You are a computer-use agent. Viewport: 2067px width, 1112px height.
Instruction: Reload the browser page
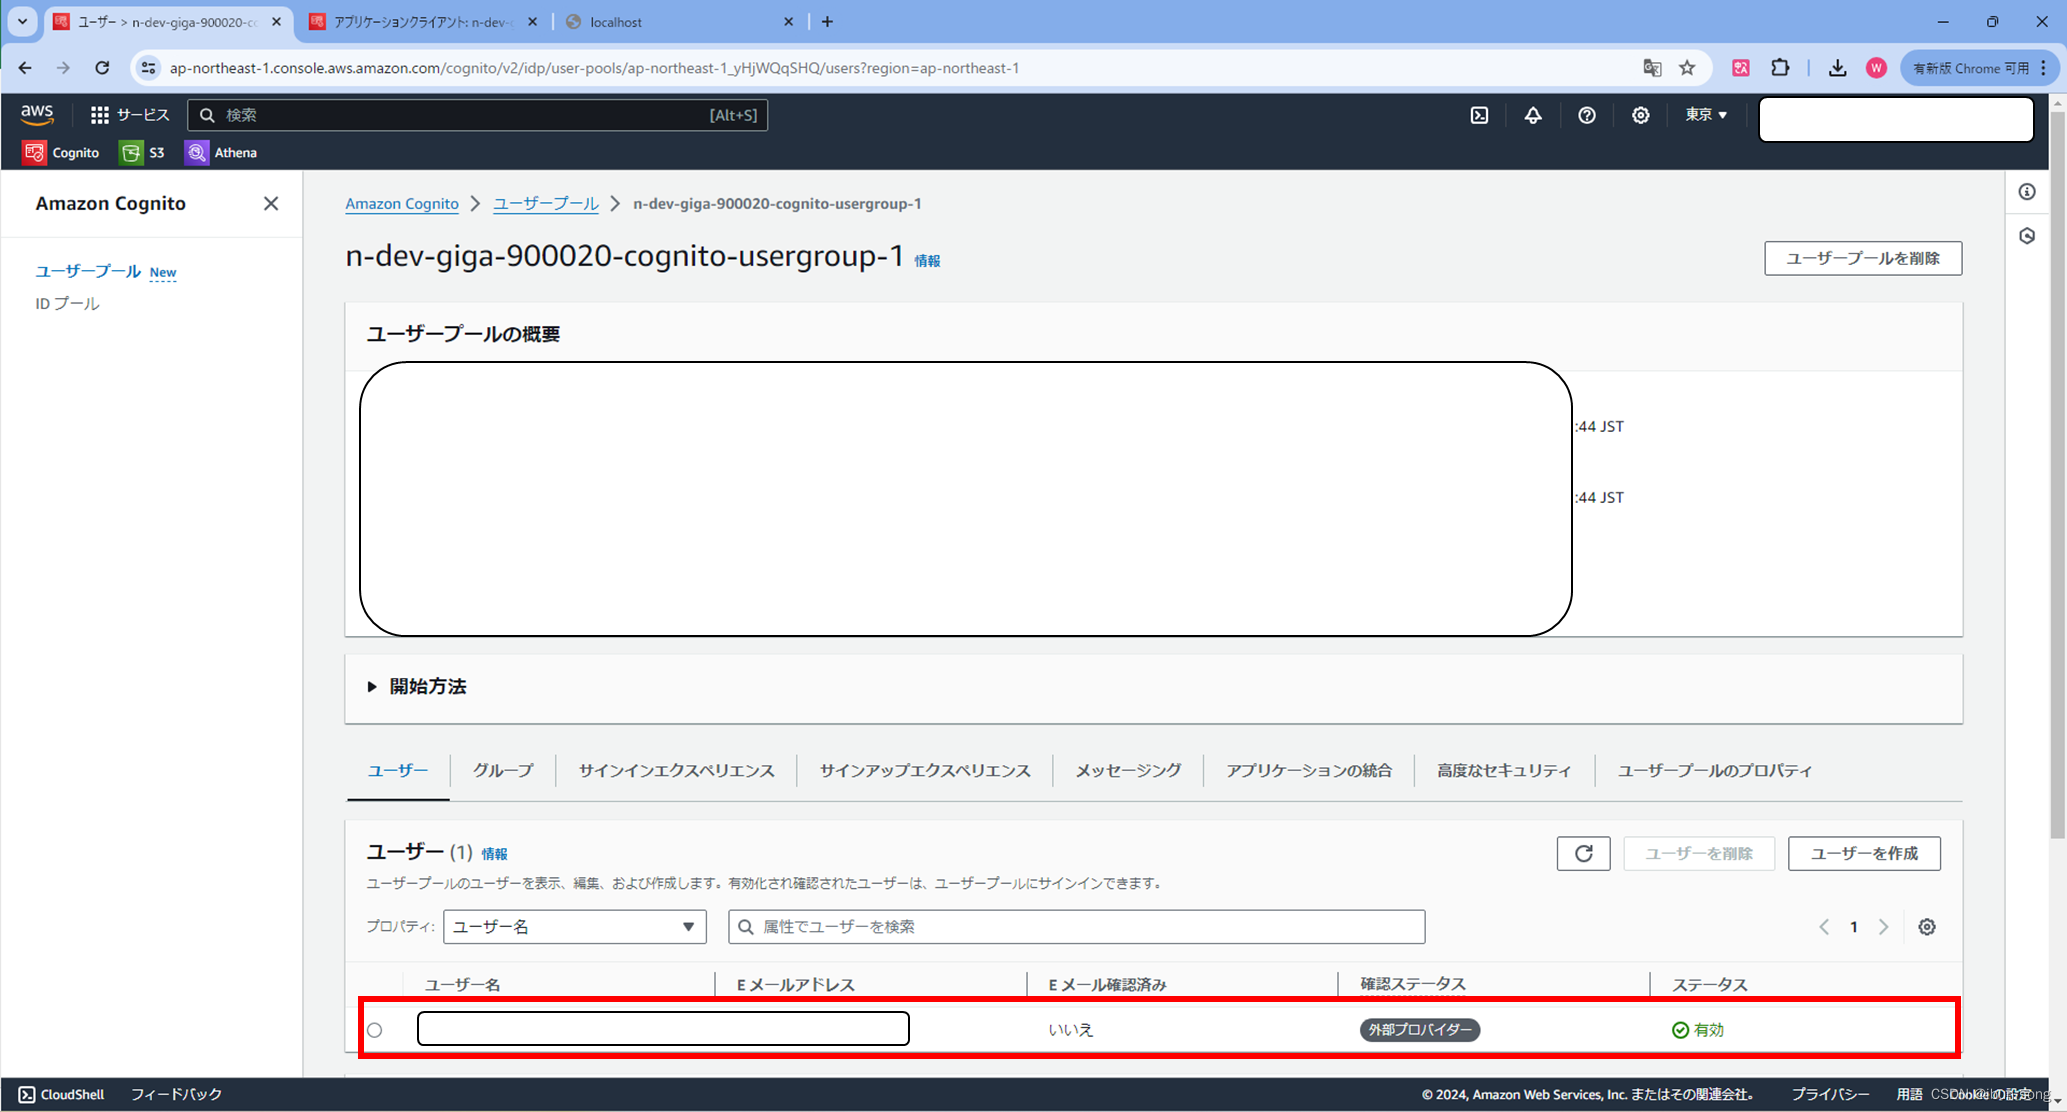pos(102,68)
